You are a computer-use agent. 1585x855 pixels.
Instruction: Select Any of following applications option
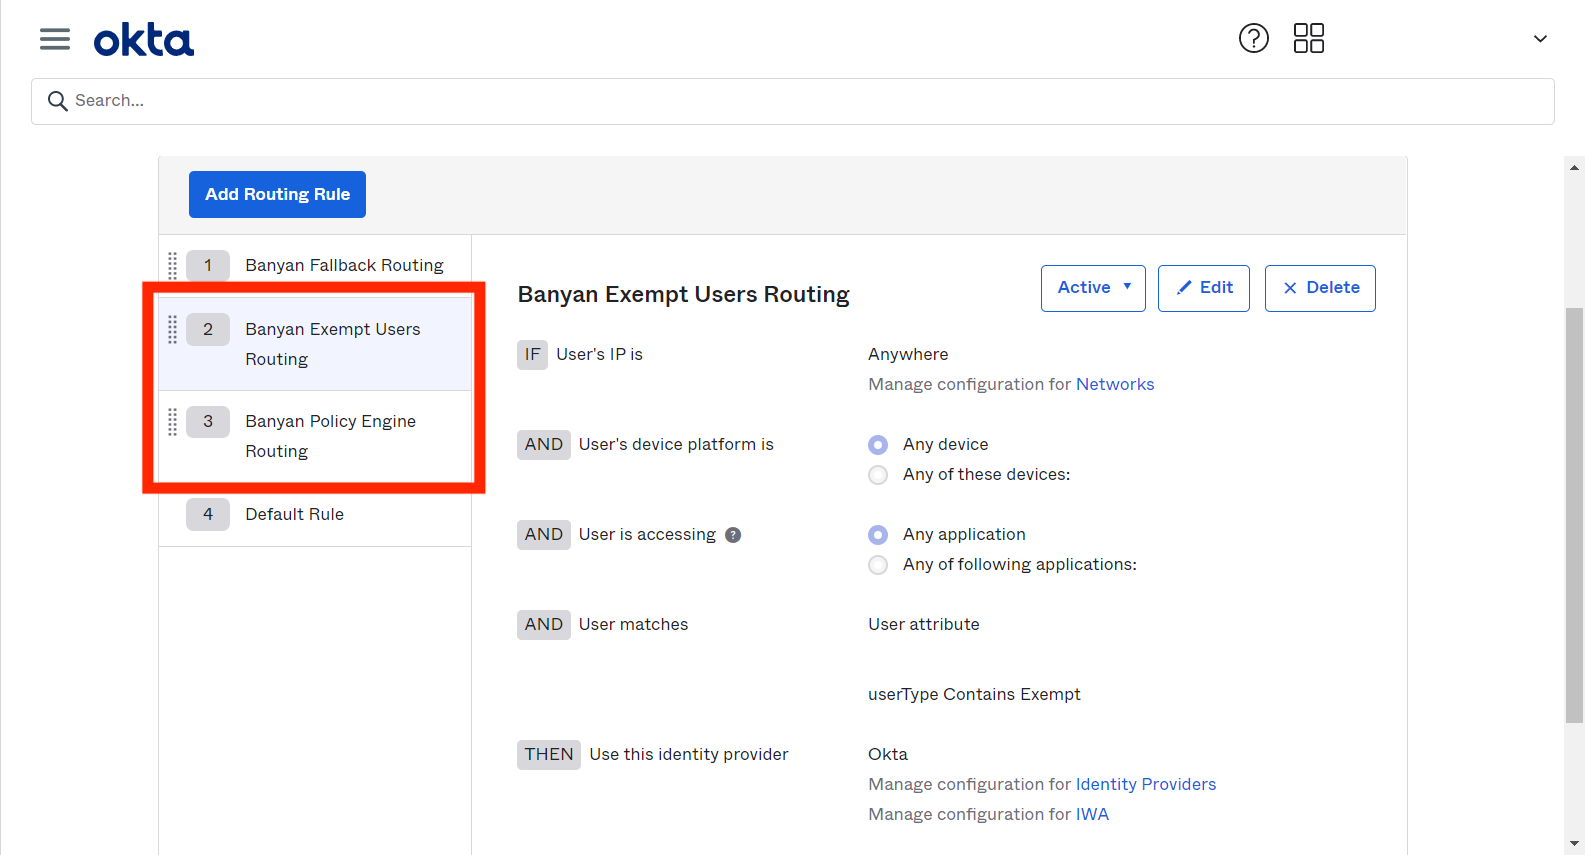[878, 565]
